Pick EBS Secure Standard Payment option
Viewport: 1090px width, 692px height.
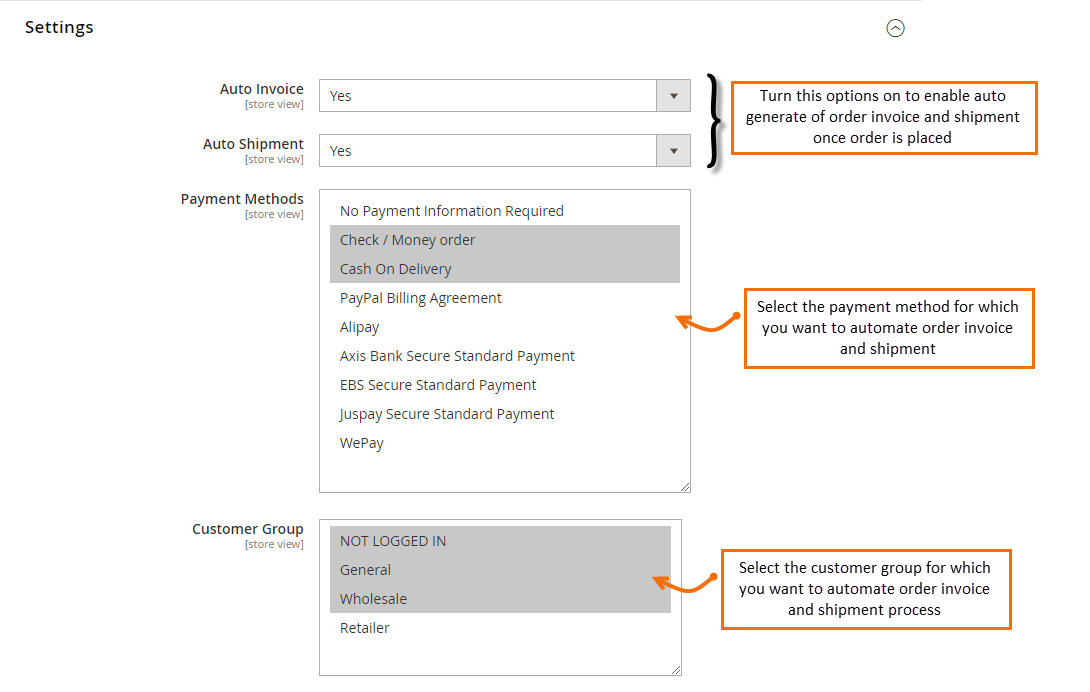[438, 385]
